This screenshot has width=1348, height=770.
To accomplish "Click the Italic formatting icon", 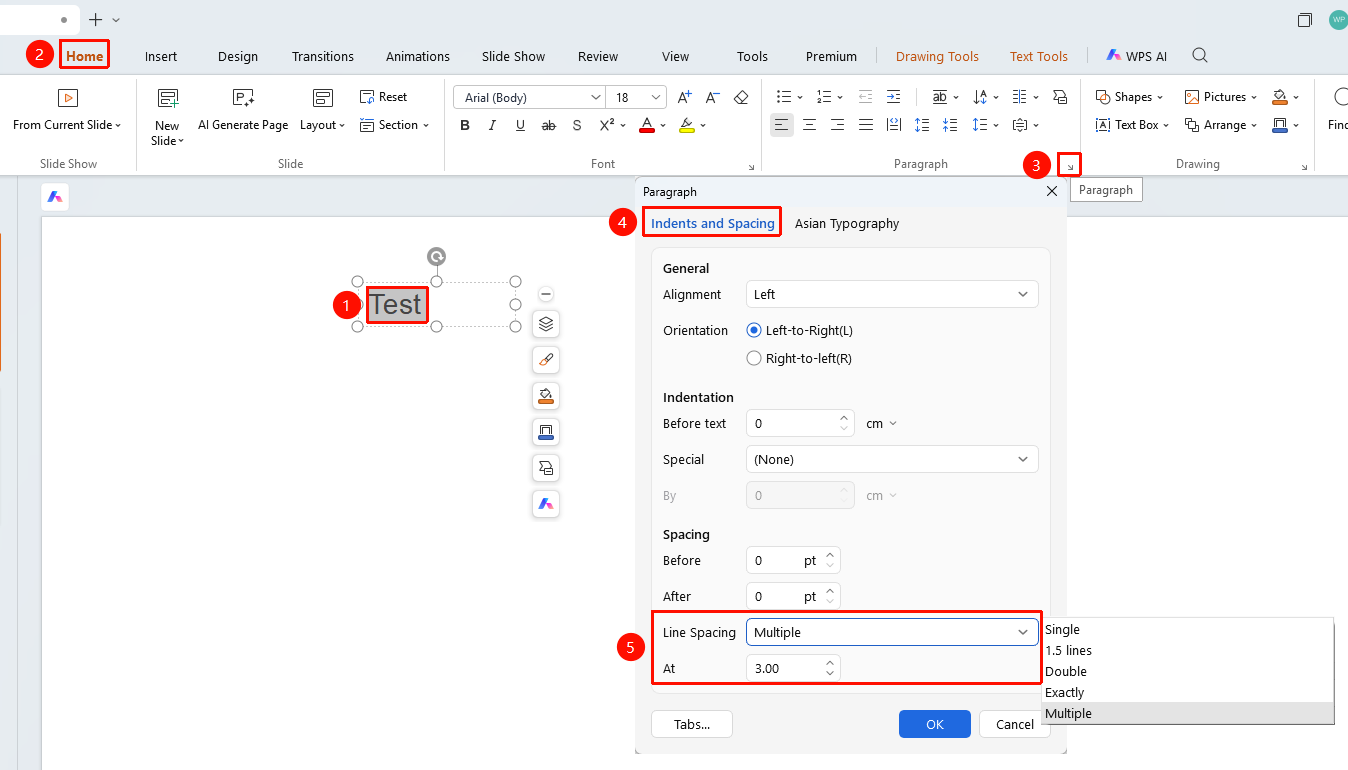I will click(x=492, y=125).
